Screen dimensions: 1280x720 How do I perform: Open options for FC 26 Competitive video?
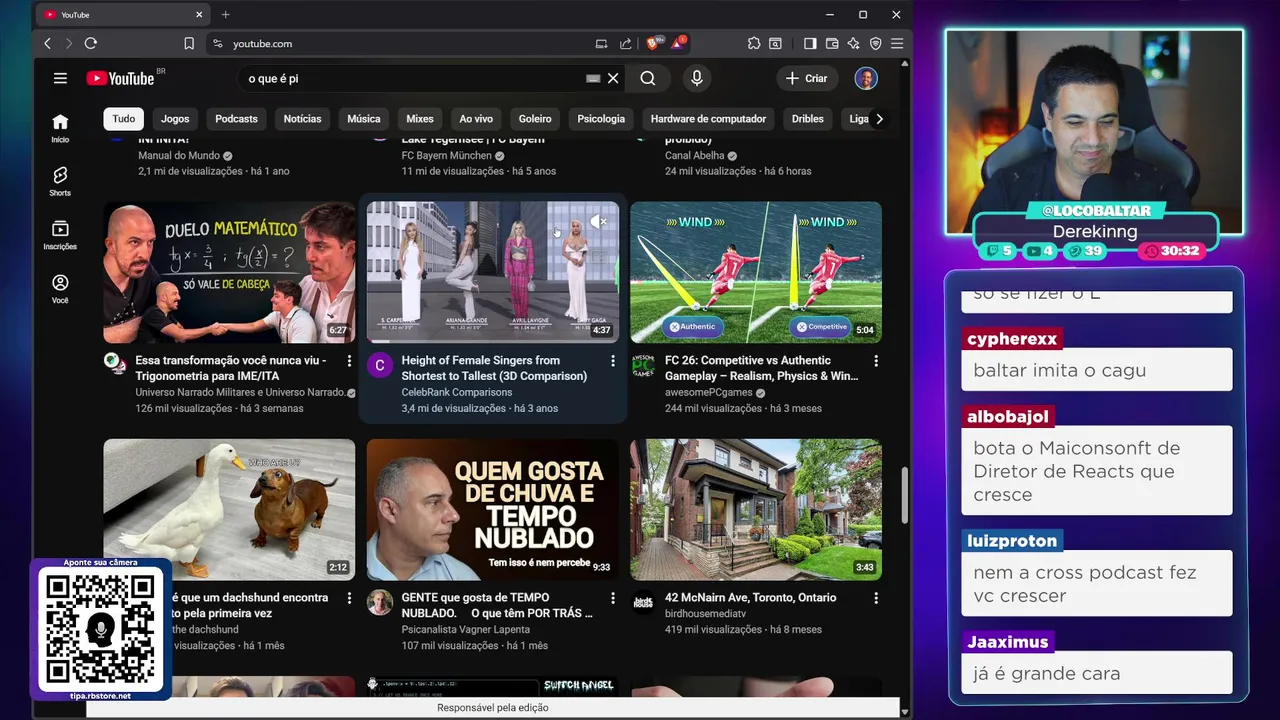click(x=876, y=360)
